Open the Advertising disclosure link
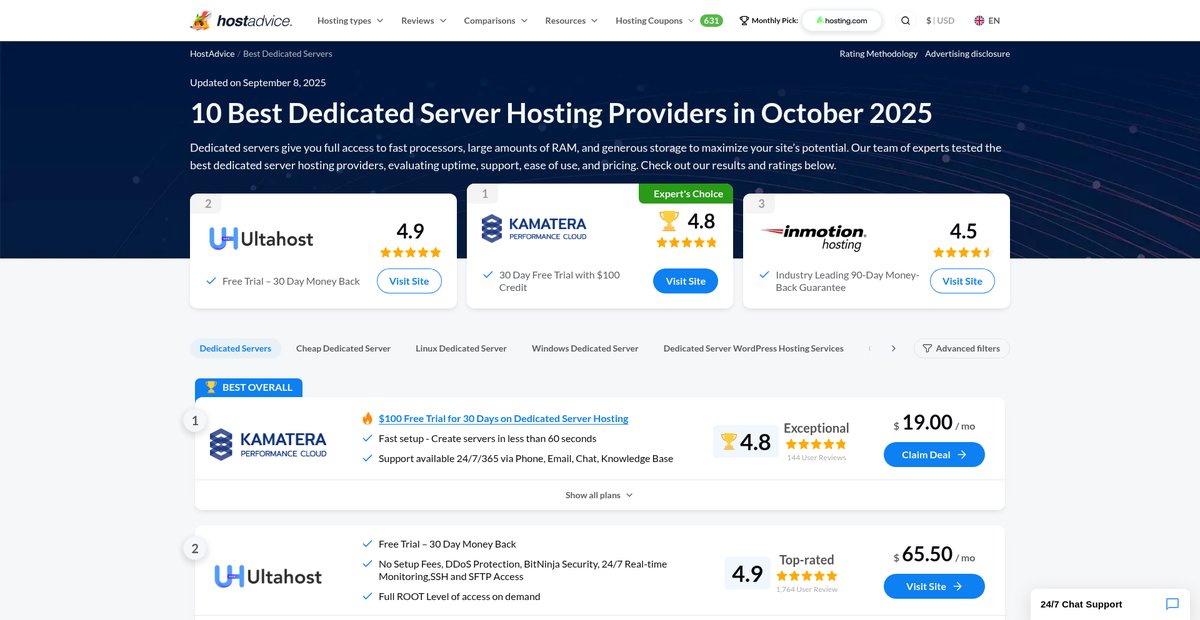The image size is (1200, 620). click(967, 53)
